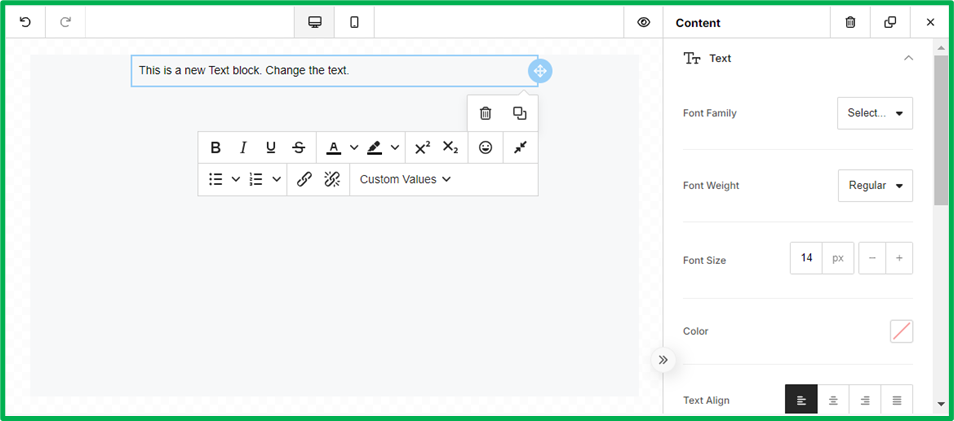Viewport: 954px width, 421px height.
Task: Click the collapse toolbar arrows icon
Action: pos(520,147)
